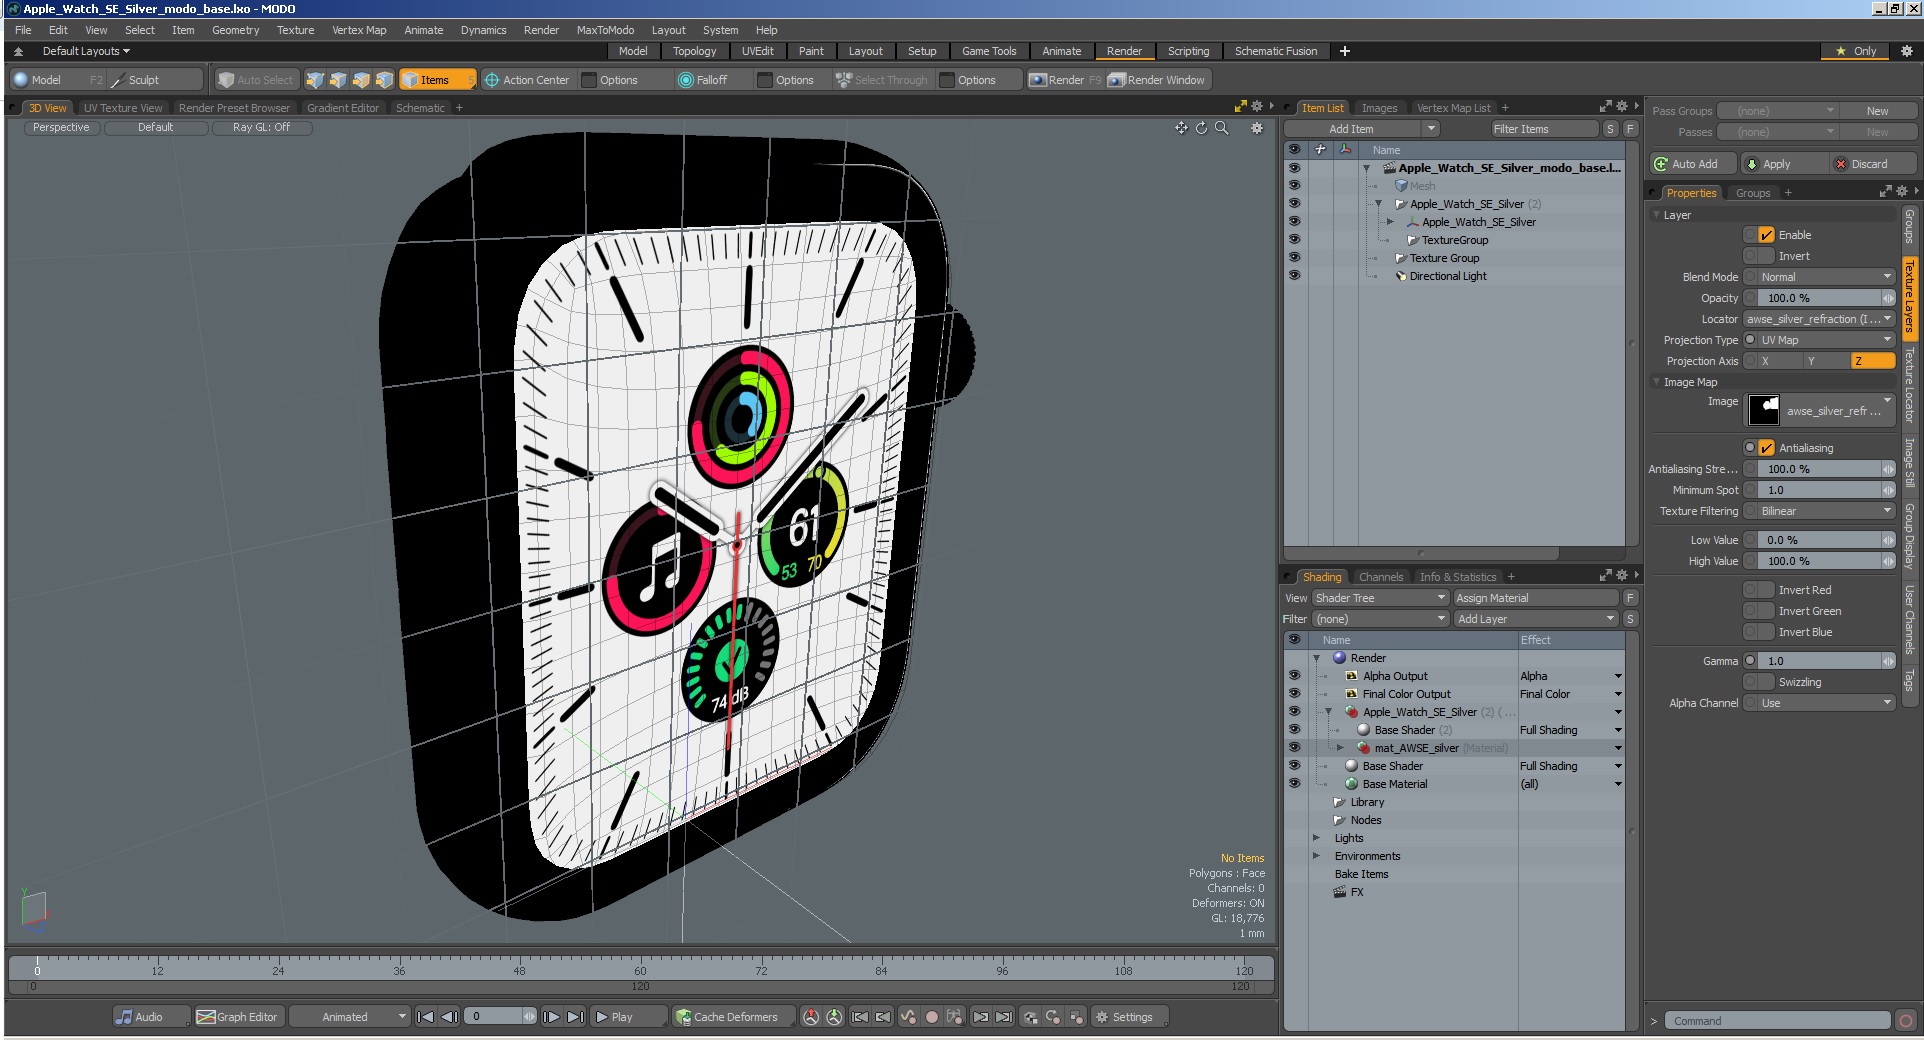
Task: Open 3D viewport settings gear
Action: (x=1257, y=128)
